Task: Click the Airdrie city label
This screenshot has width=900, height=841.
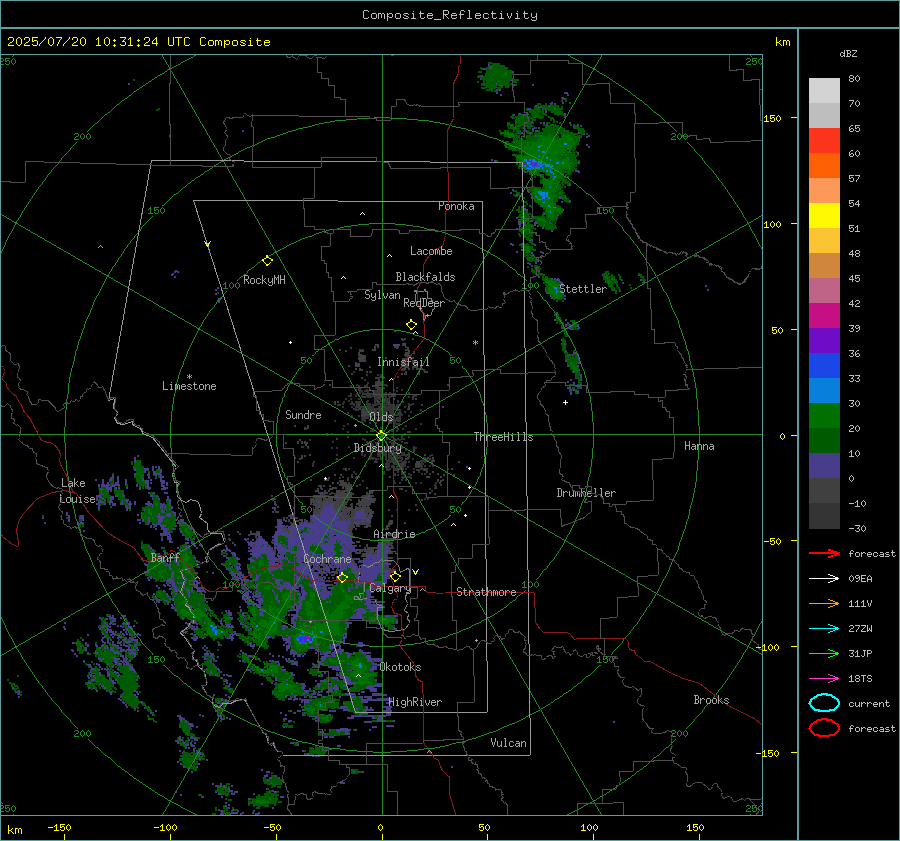Action: coord(394,534)
